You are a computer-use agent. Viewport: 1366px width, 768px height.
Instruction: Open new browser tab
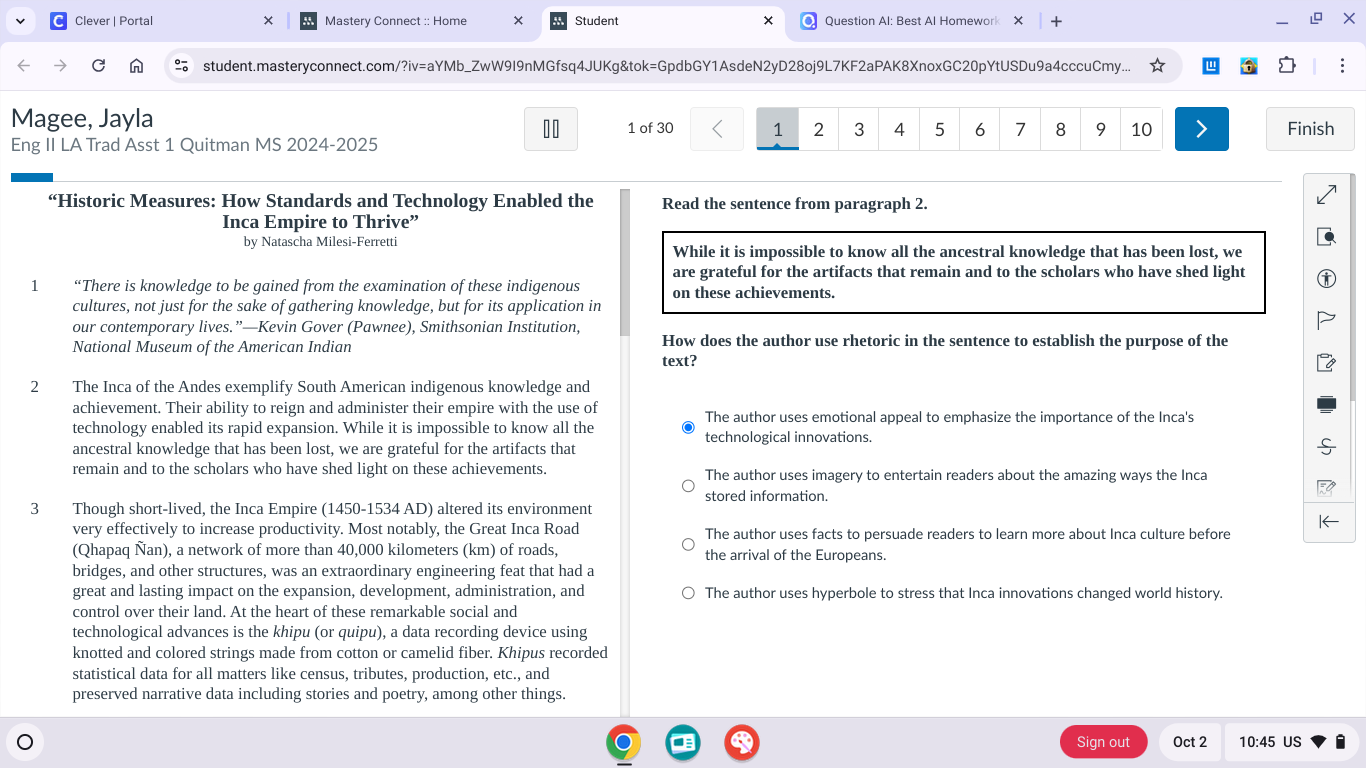click(x=1057, y=21)
